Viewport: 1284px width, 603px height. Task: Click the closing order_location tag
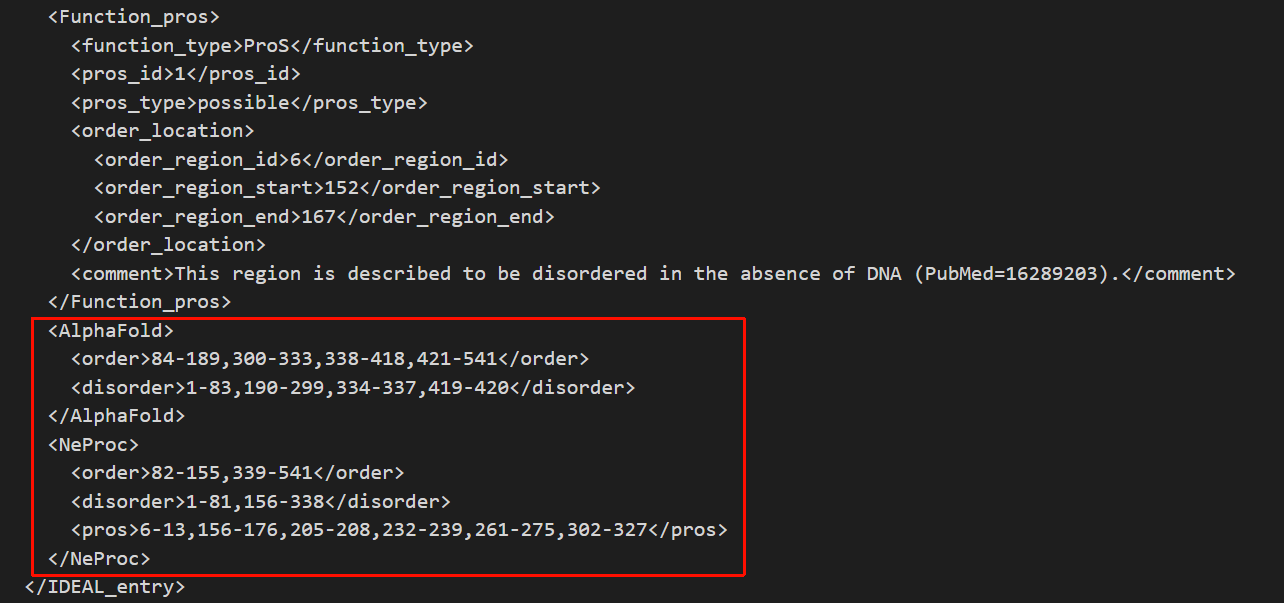point(169,245)
